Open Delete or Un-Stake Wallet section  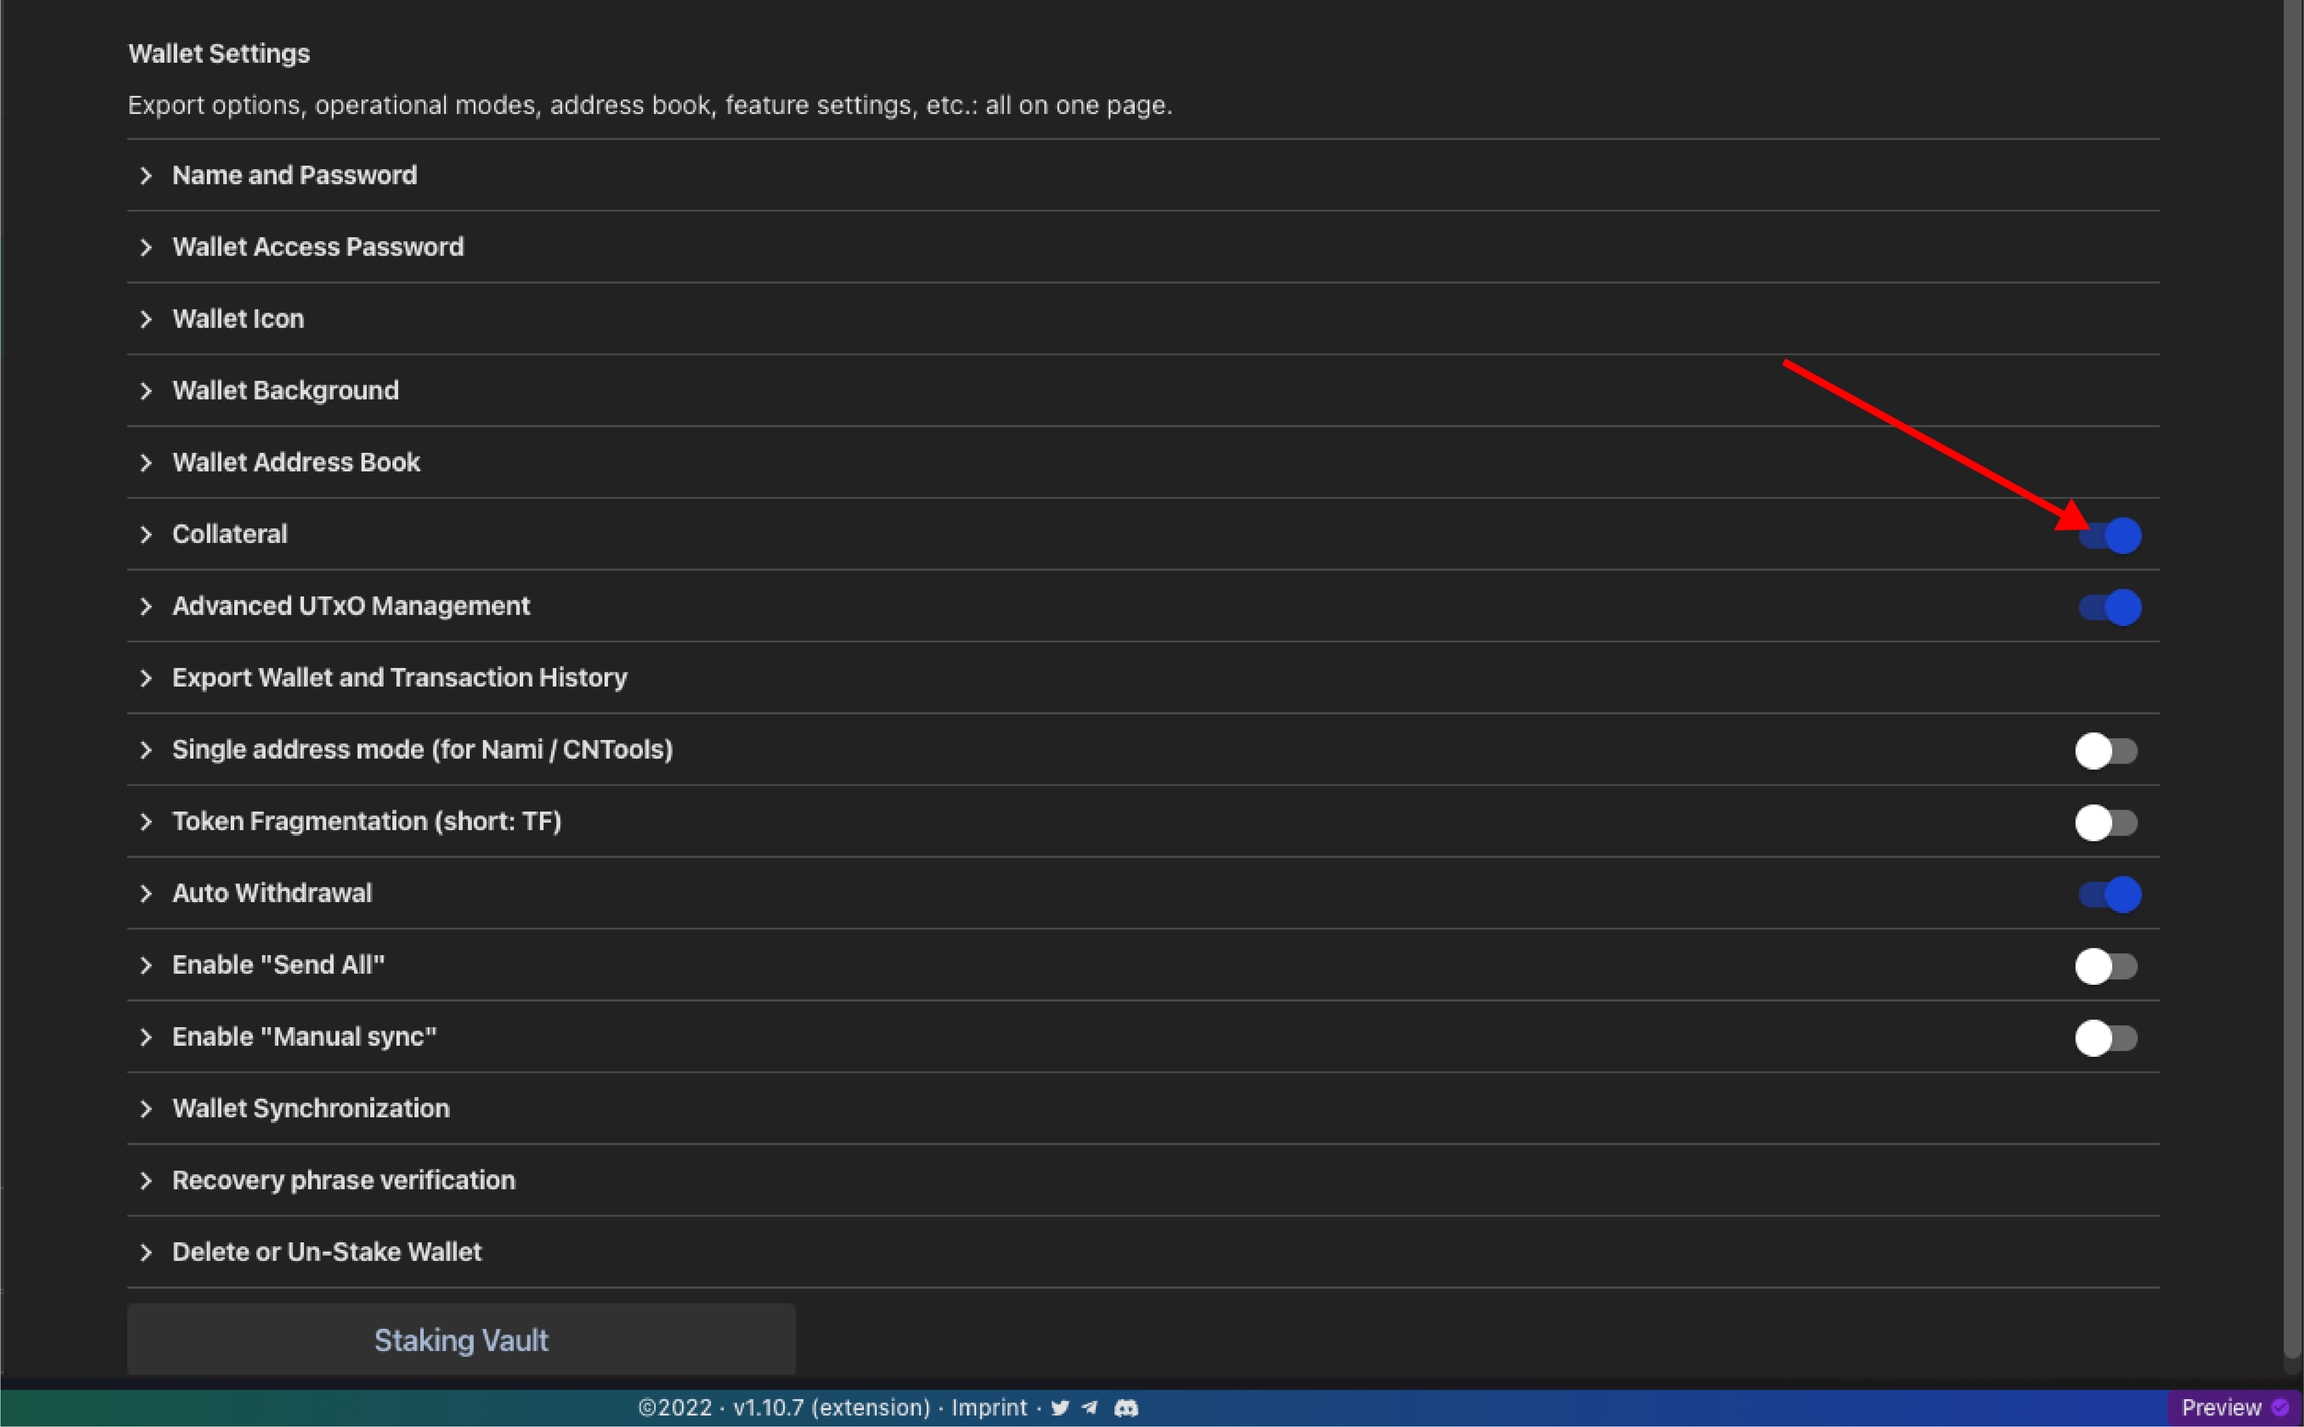tap(326, 1252)
